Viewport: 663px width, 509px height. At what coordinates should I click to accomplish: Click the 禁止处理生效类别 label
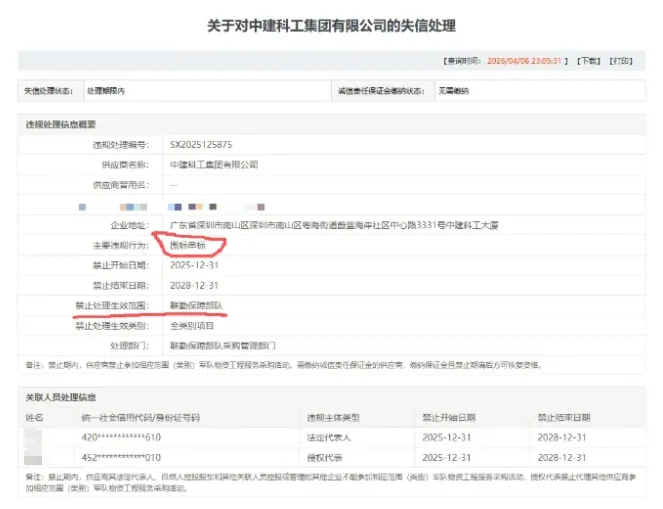tap(112, 326)
